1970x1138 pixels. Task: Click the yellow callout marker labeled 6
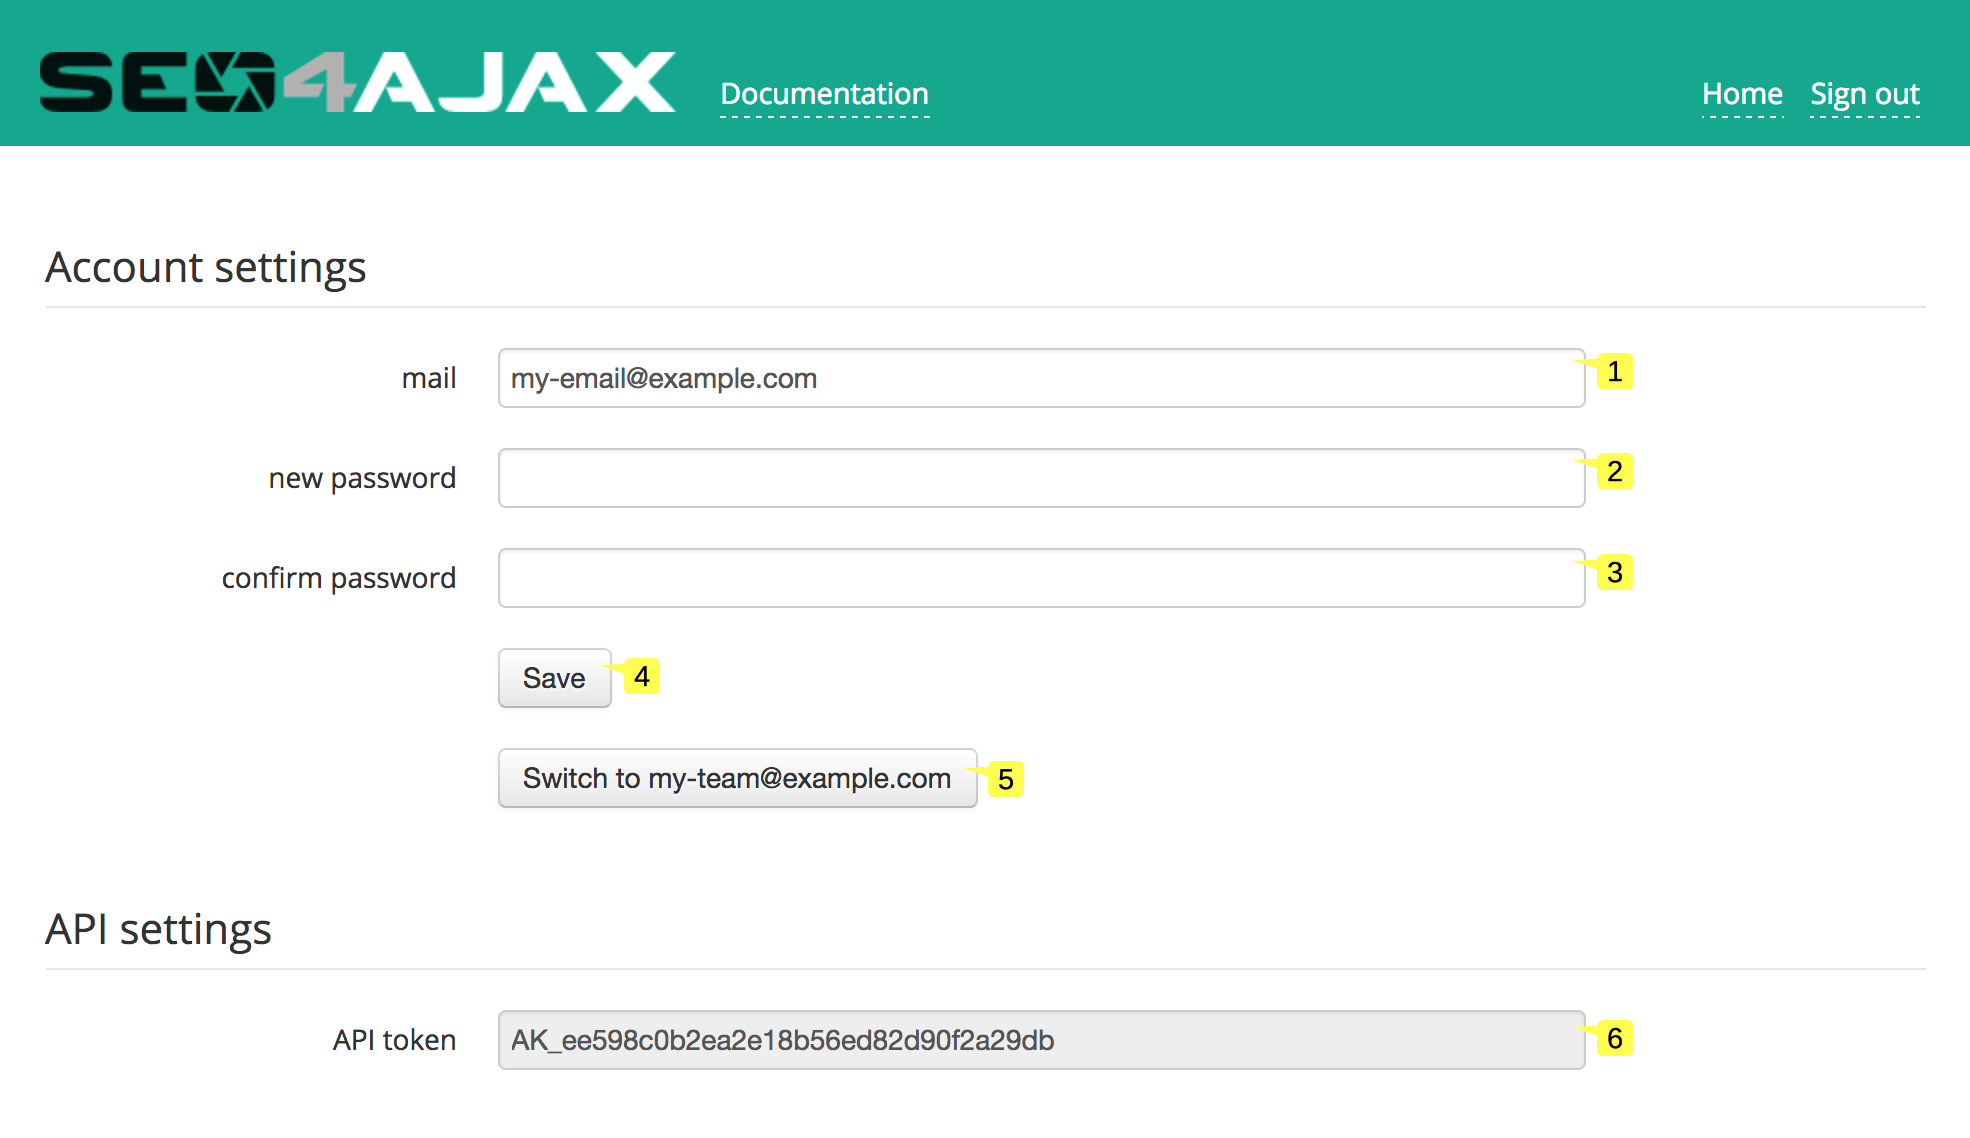(1616, 1038)
